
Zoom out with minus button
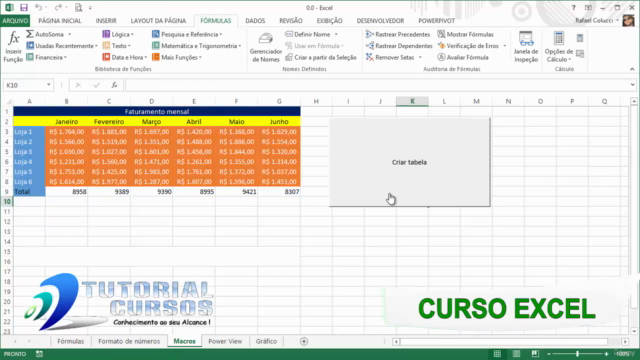click(549, 354)
